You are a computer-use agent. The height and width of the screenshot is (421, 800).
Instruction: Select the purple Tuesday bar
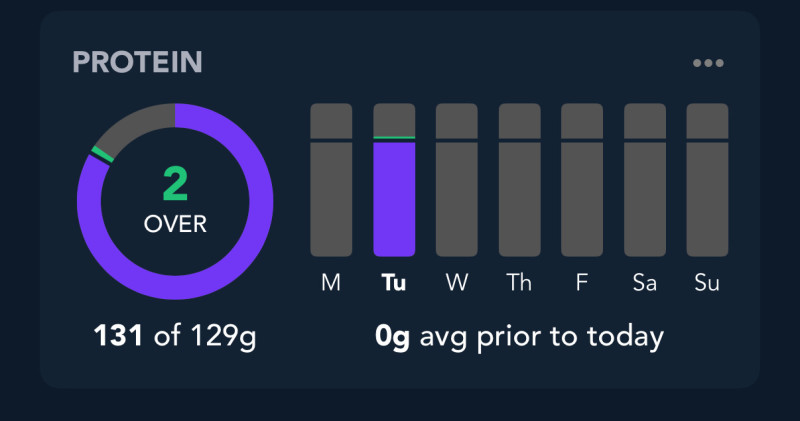pos(394,198)
